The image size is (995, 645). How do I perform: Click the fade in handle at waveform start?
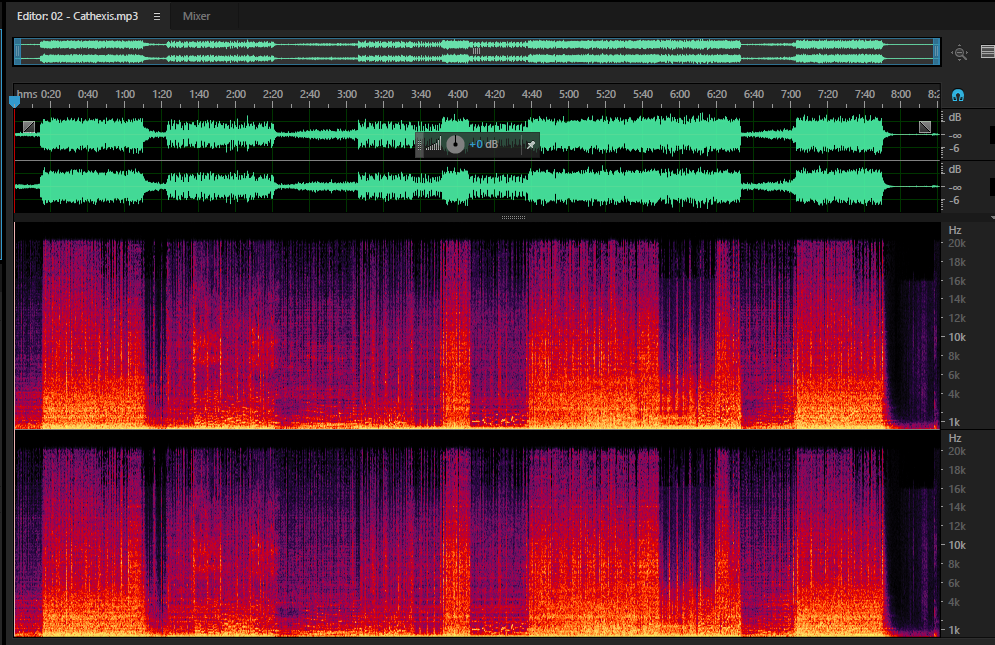tap(29, 126)
